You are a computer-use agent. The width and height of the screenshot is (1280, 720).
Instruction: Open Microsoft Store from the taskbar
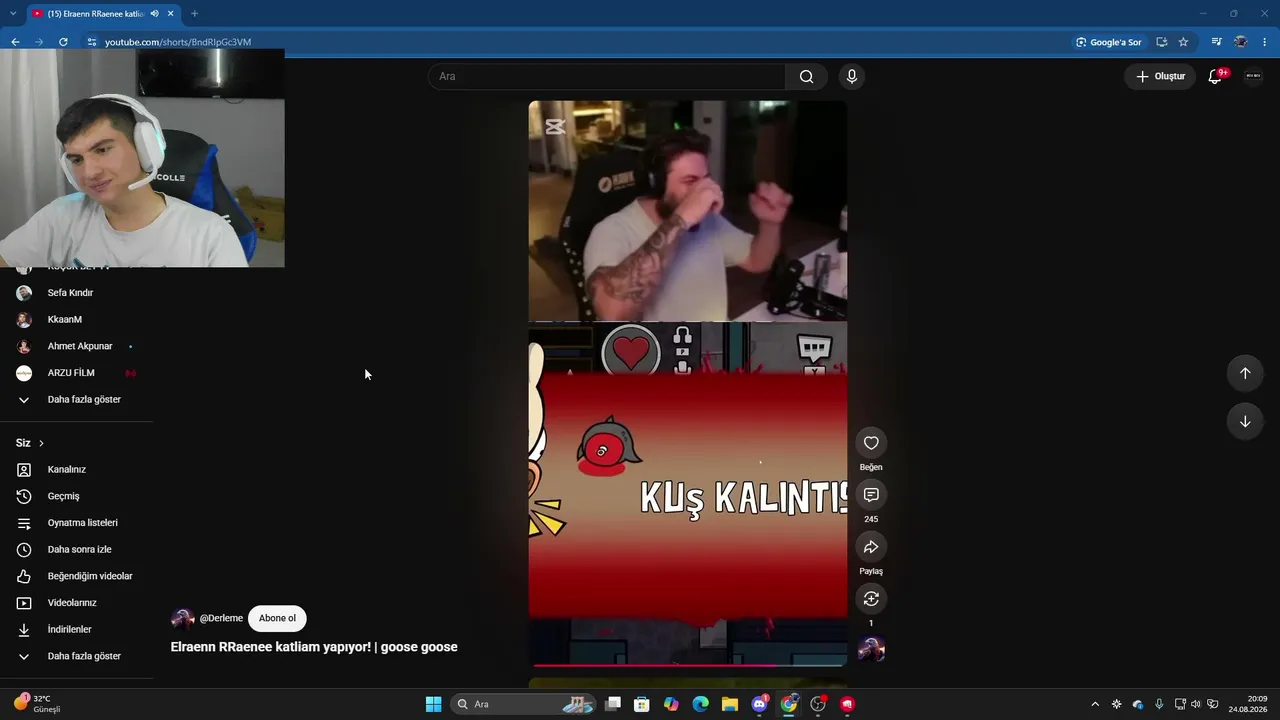[642, 704]
